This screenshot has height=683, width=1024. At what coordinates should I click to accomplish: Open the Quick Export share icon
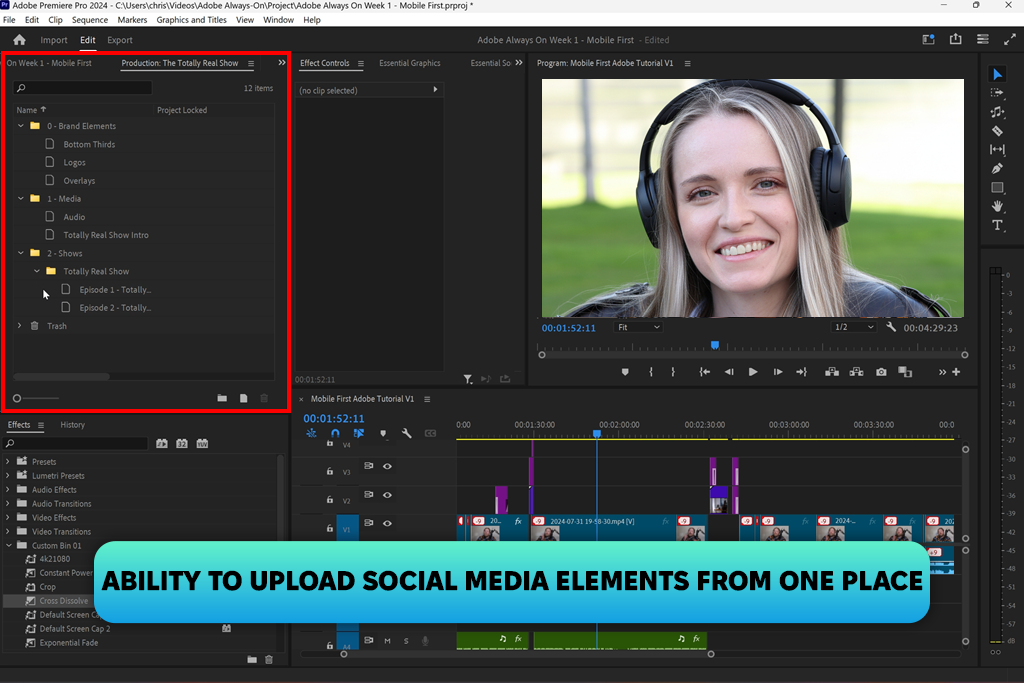pyautogui.click(x=955, y=39)
